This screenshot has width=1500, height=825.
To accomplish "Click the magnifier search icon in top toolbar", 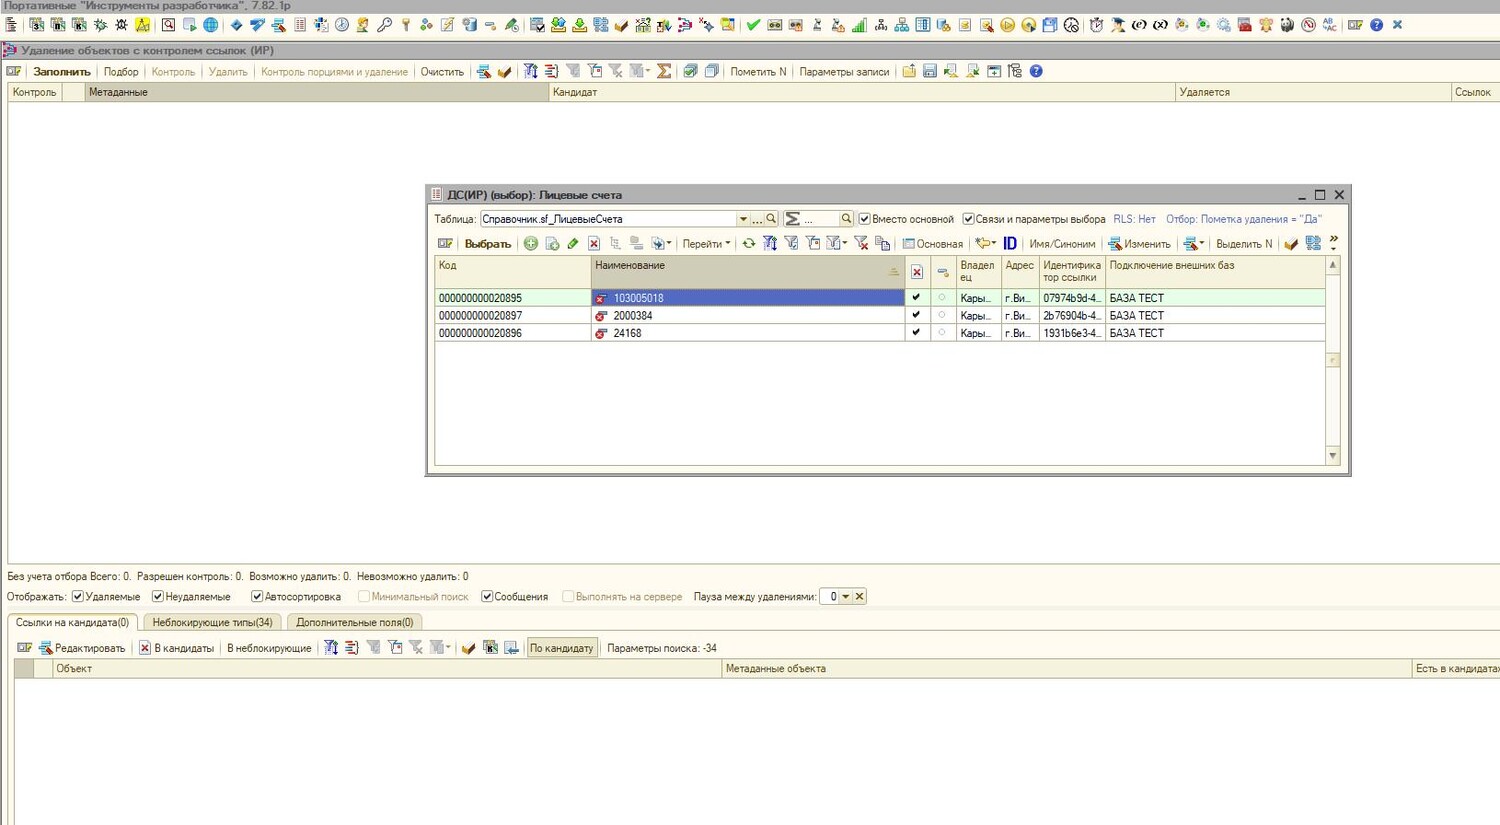I will pos(168,25).
